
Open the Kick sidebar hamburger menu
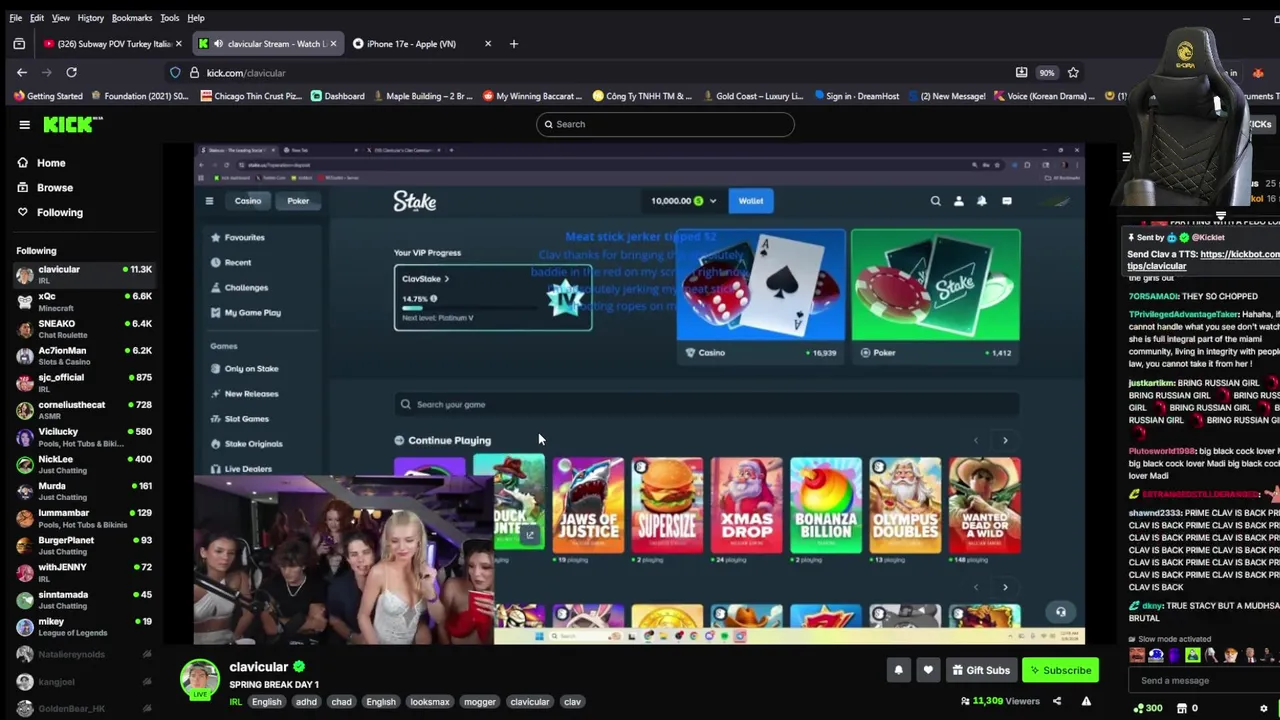pos(24,124)
